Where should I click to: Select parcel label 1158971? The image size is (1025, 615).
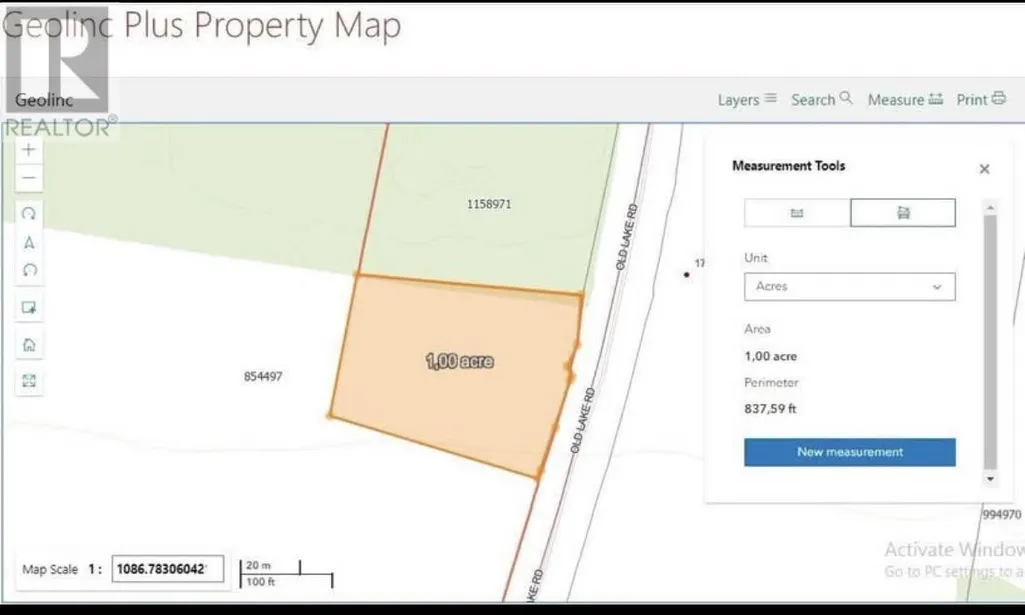coord(489,205)
